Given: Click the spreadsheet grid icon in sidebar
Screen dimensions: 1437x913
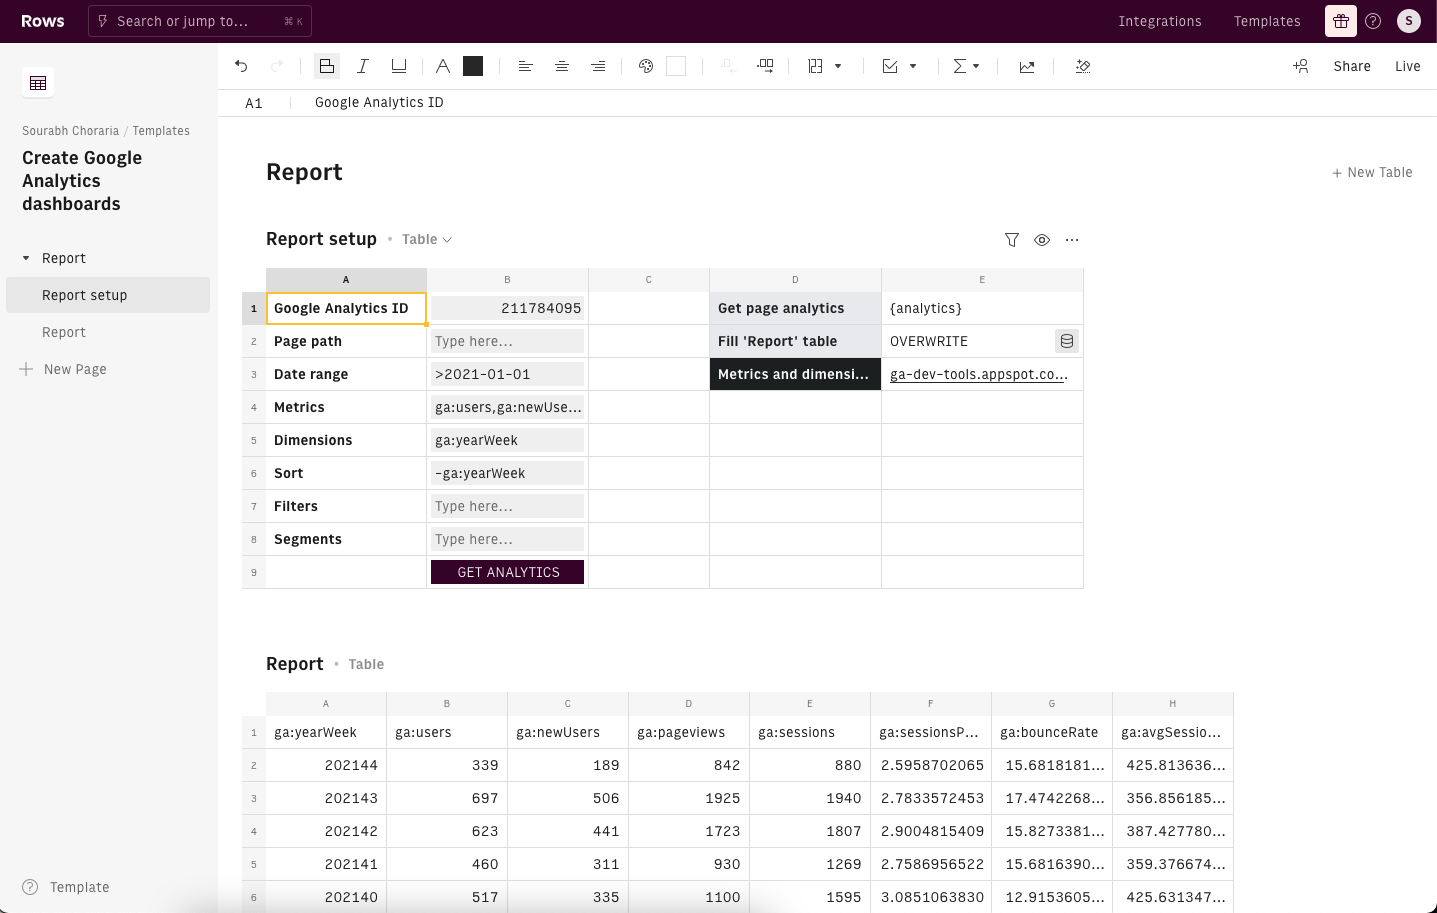Looking at the screenshot, I should click(x=38, y=83).
